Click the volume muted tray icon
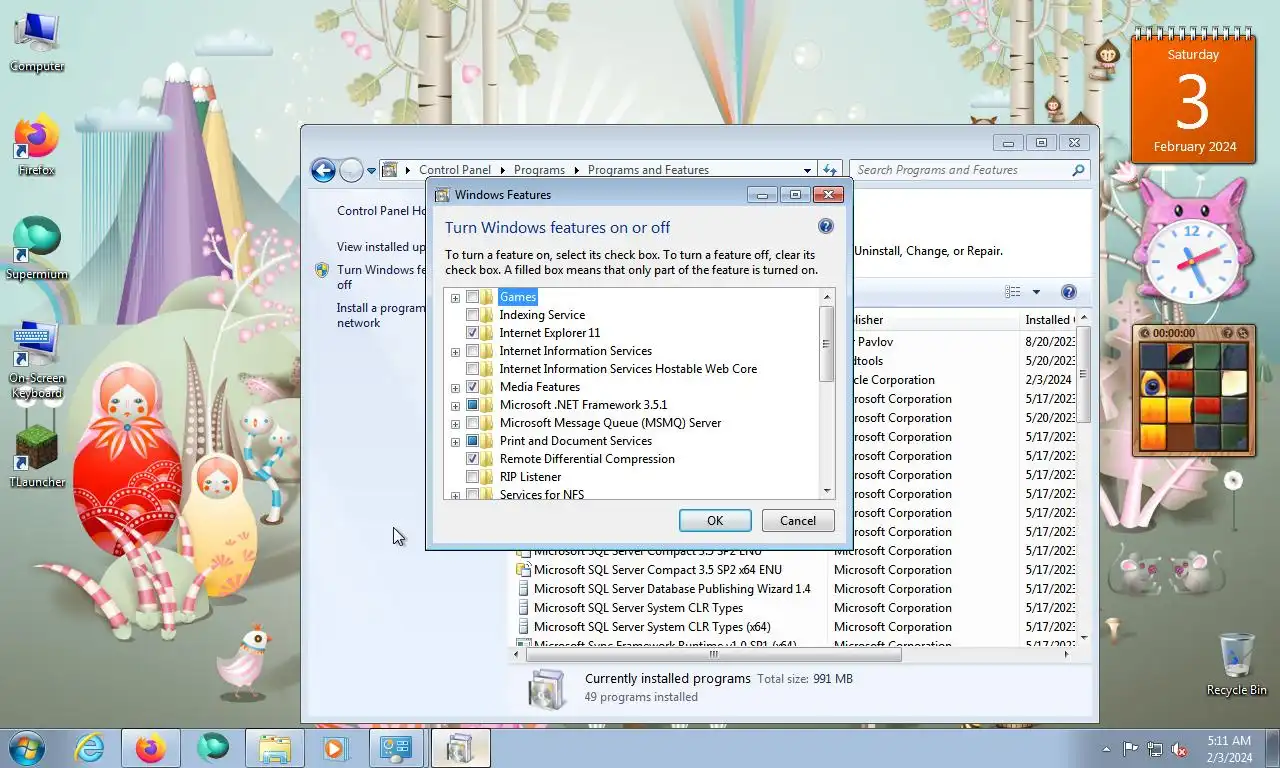 [1180, 748]
